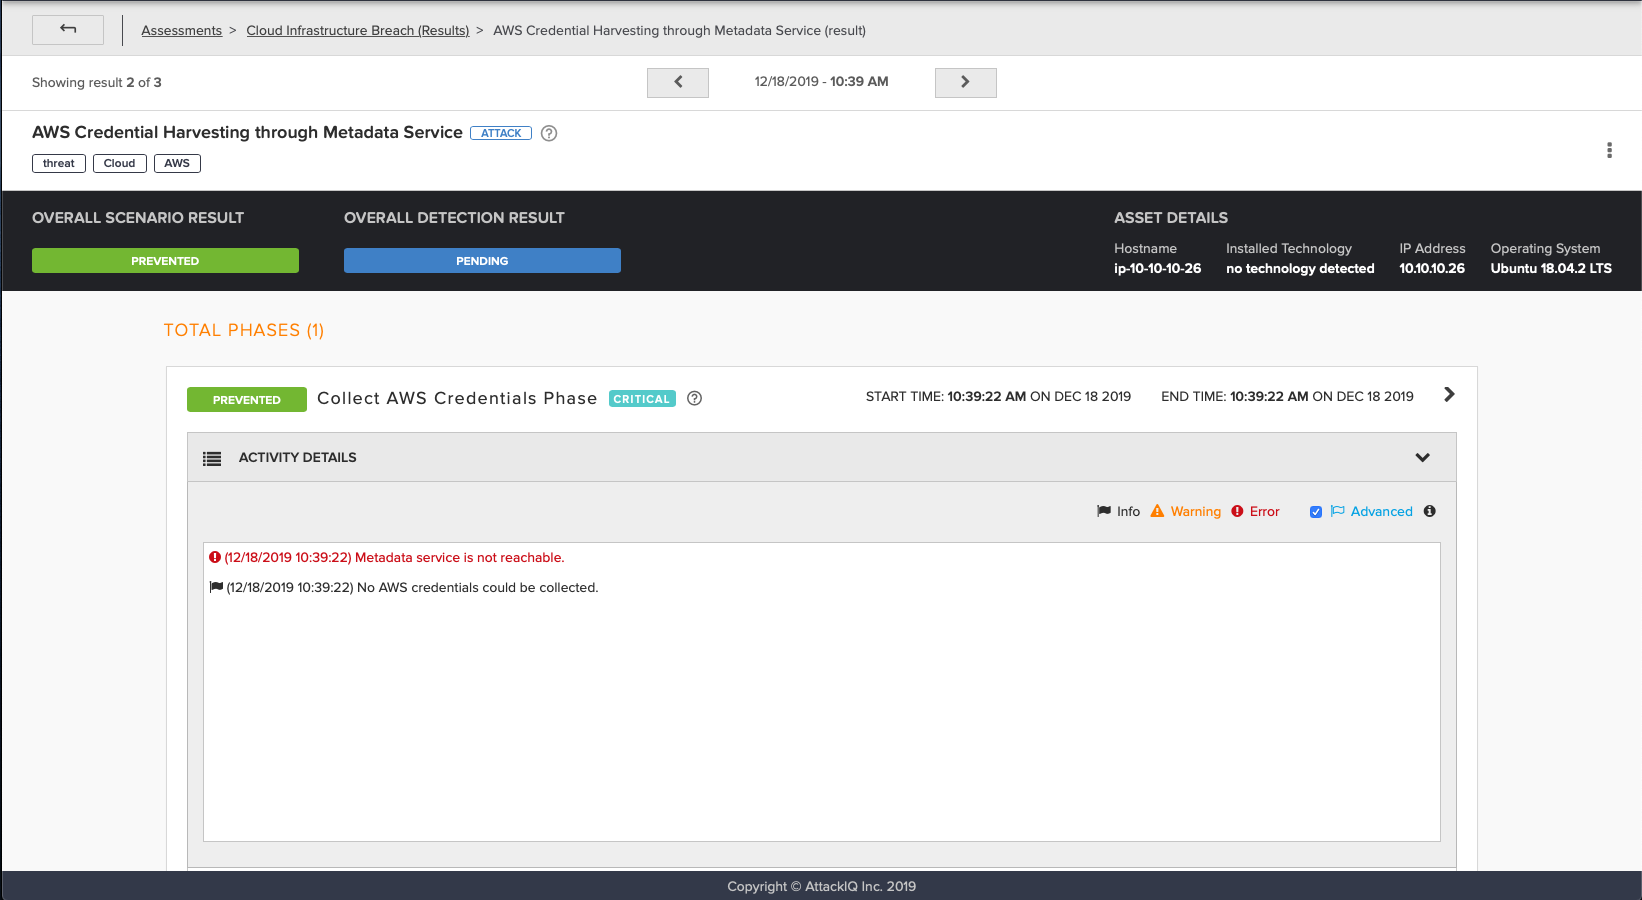Go to the previous result
Image resolution: width=1642 pixels, height=900 pixels.
point(678,82)
